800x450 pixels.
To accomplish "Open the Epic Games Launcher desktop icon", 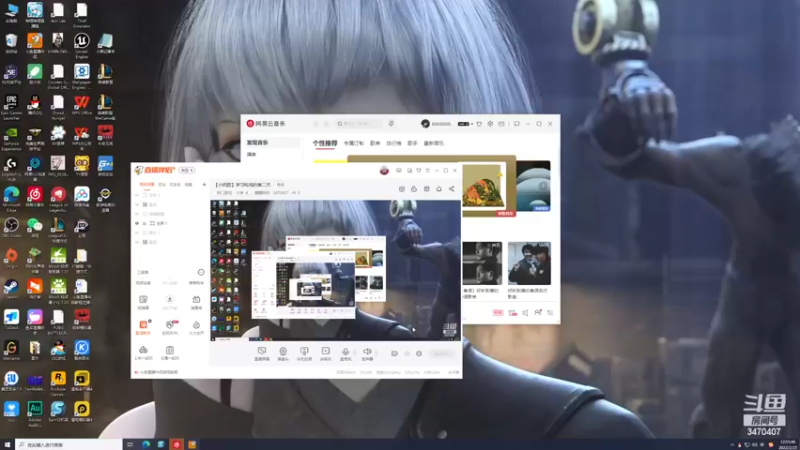I will pyautogui.click(x=11, y=107).
